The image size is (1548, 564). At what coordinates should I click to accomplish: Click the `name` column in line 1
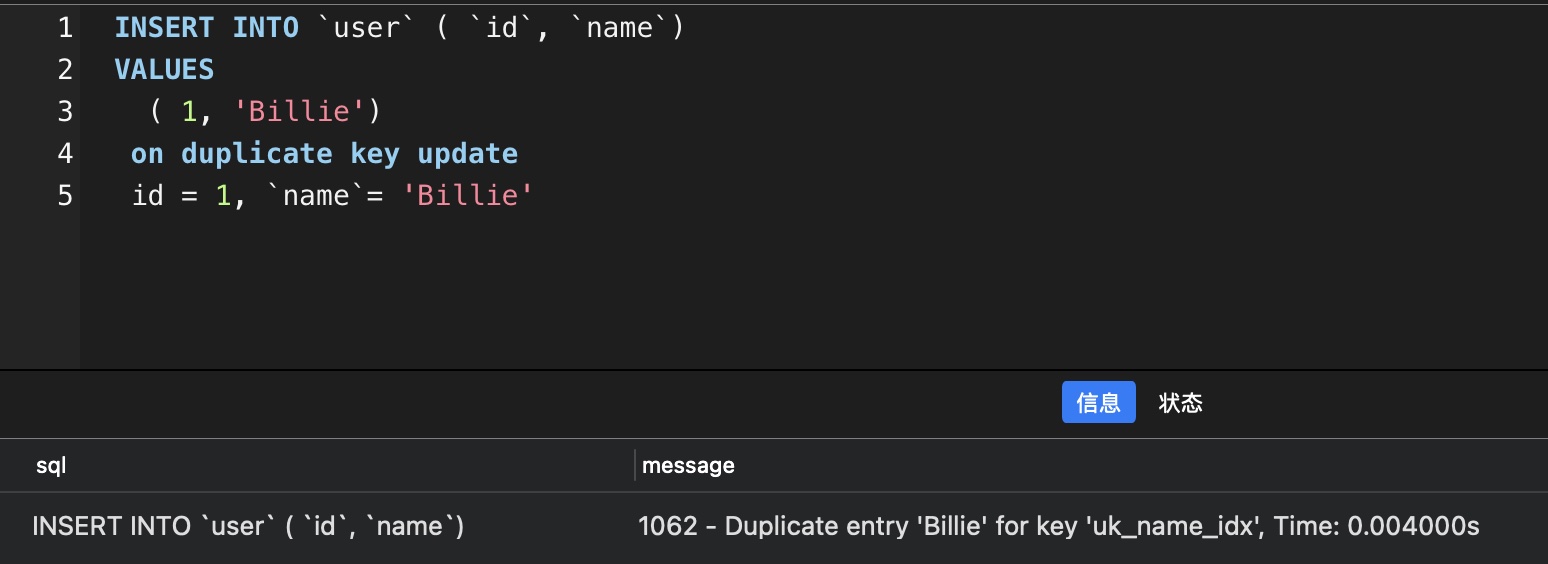(617, 28)
